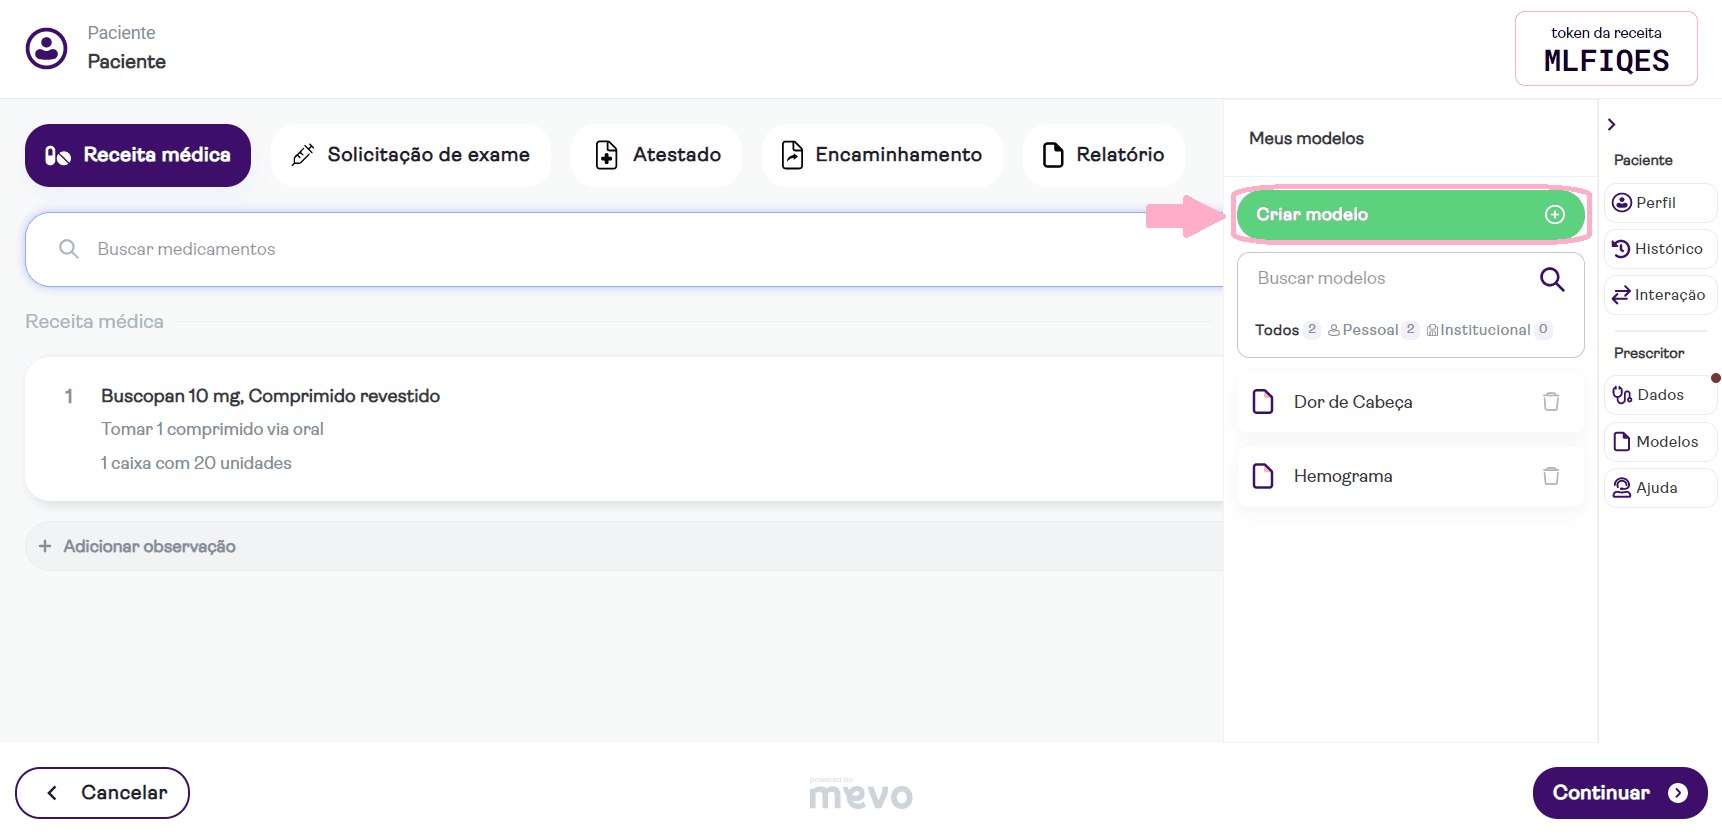
Task: Switch to Solicitação de exame tab
Action: pos(410,155)
